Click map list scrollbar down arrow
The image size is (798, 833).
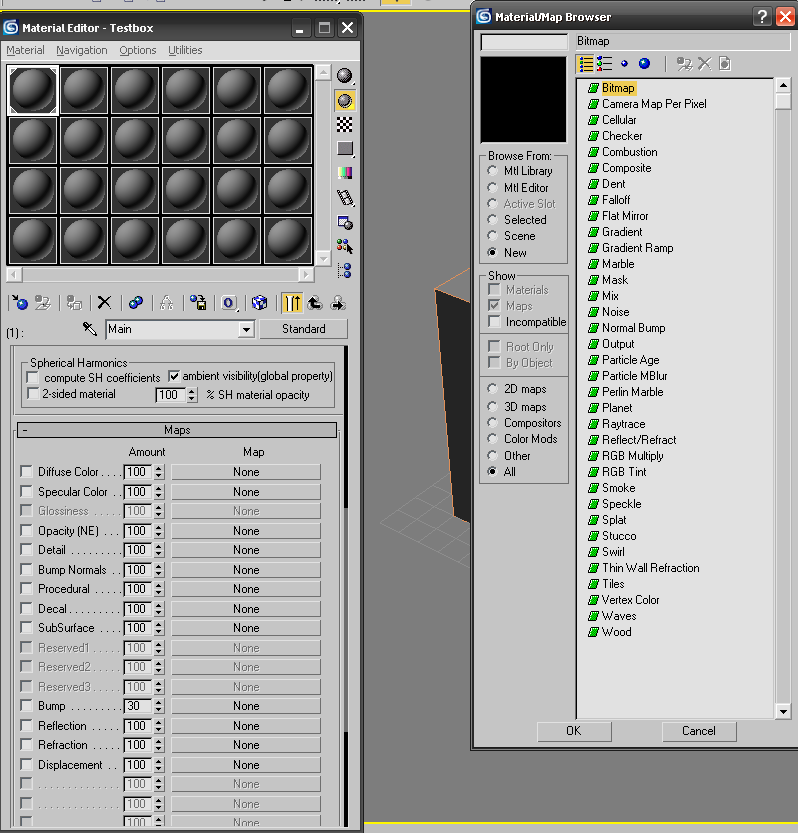click(783, 711)
